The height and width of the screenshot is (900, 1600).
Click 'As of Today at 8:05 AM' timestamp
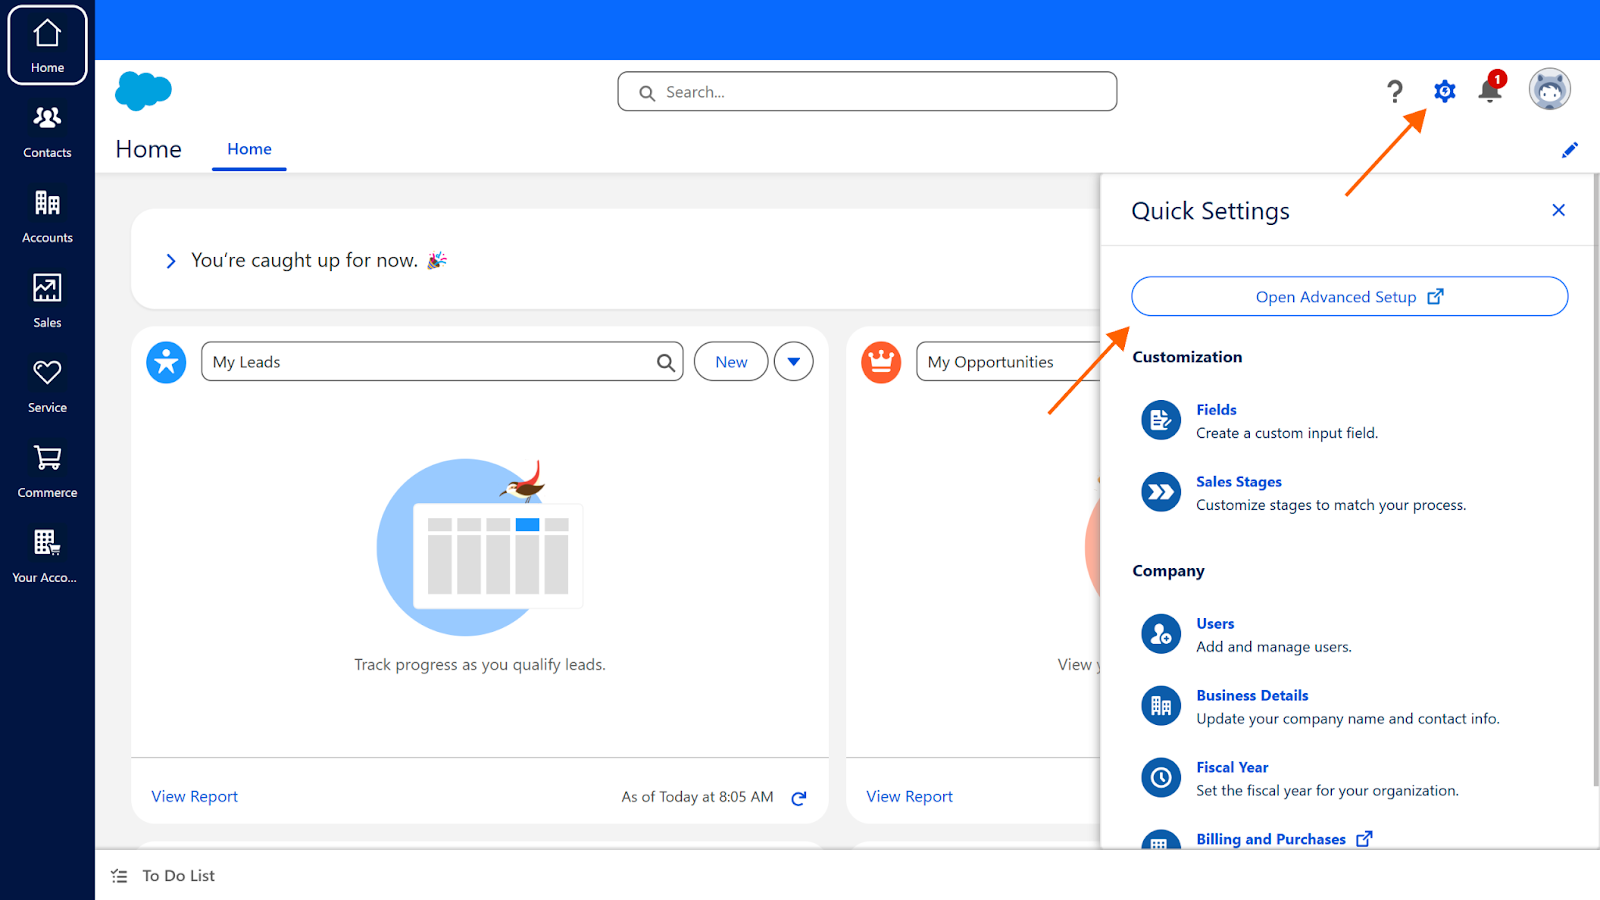[697, 797]
